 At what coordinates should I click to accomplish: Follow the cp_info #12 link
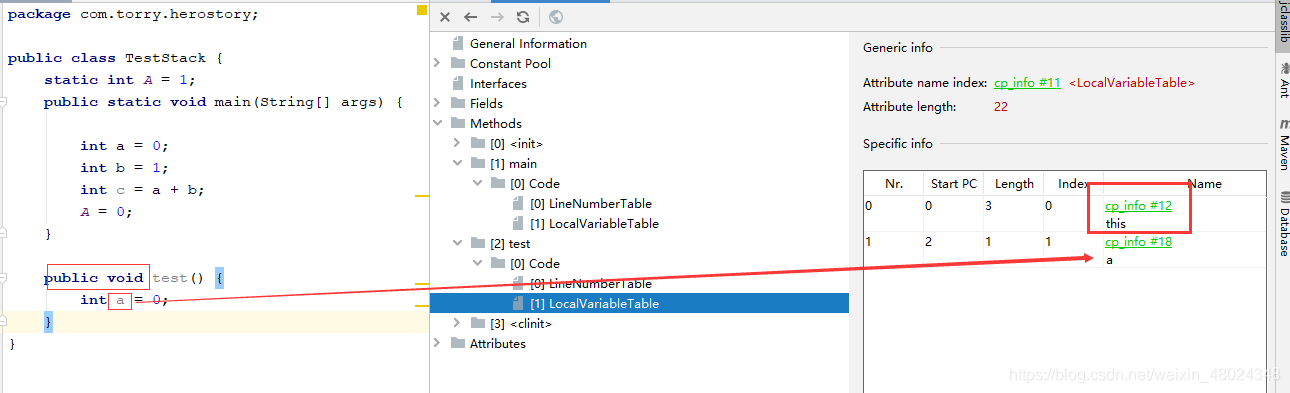pyautogui.click(x=1138, y=205)
